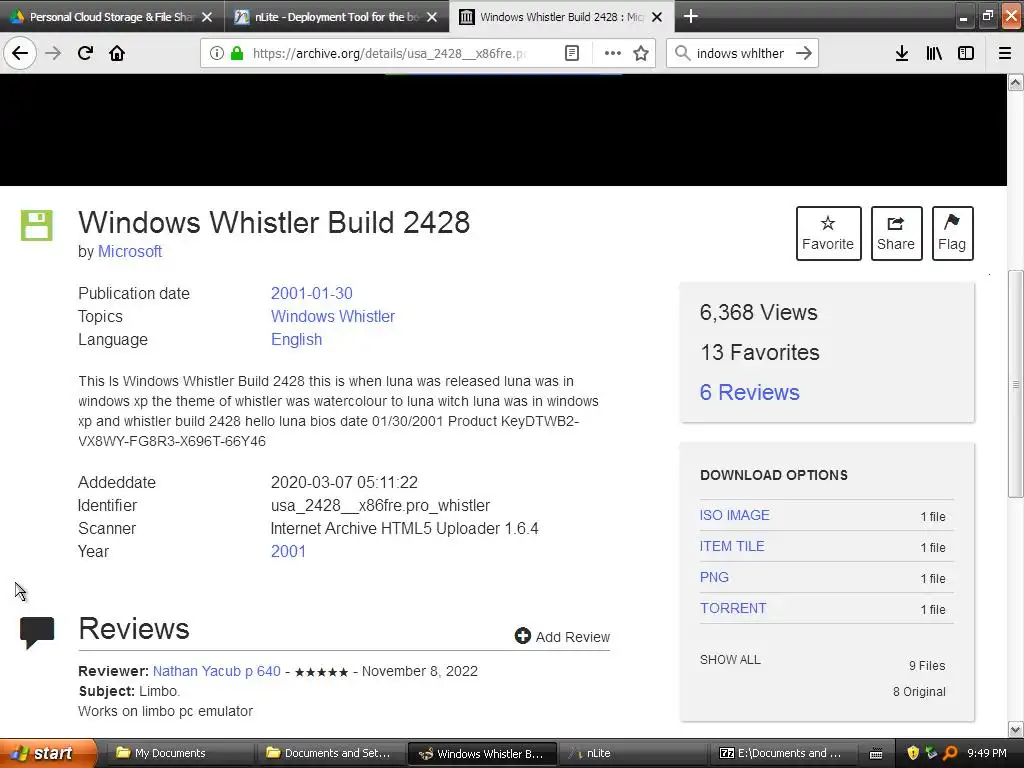
Task: Click the Reviews speech bubble icon
Action: click(x=37, y=632)
